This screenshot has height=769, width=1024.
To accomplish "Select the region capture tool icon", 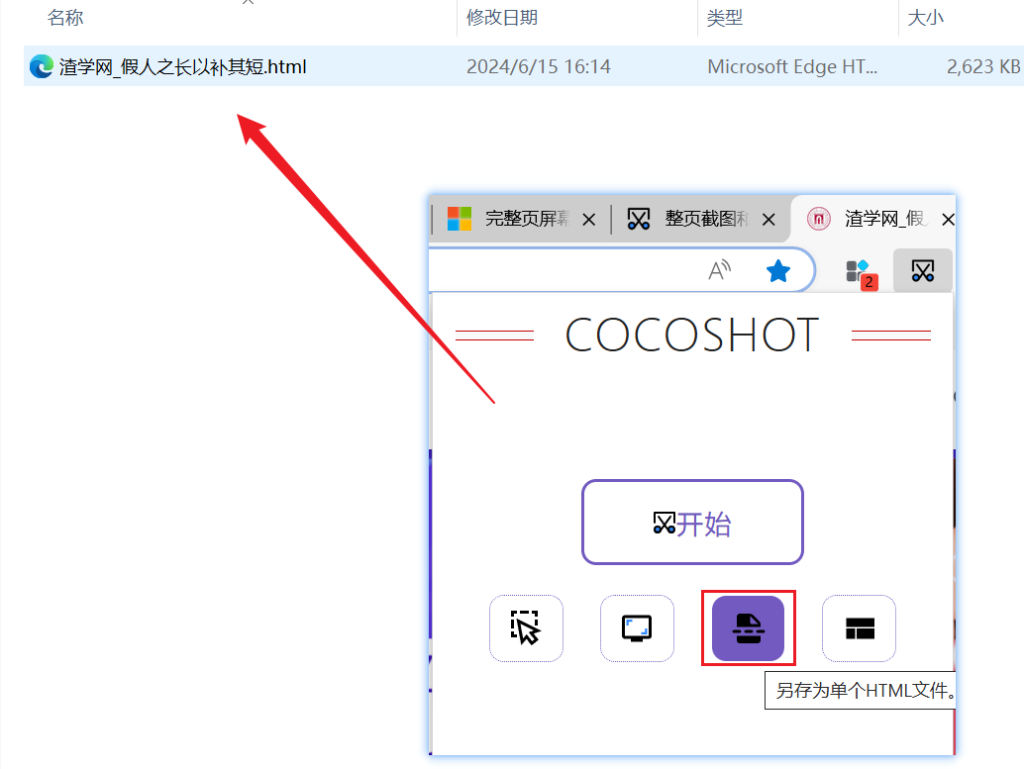I will coord(526,628).
